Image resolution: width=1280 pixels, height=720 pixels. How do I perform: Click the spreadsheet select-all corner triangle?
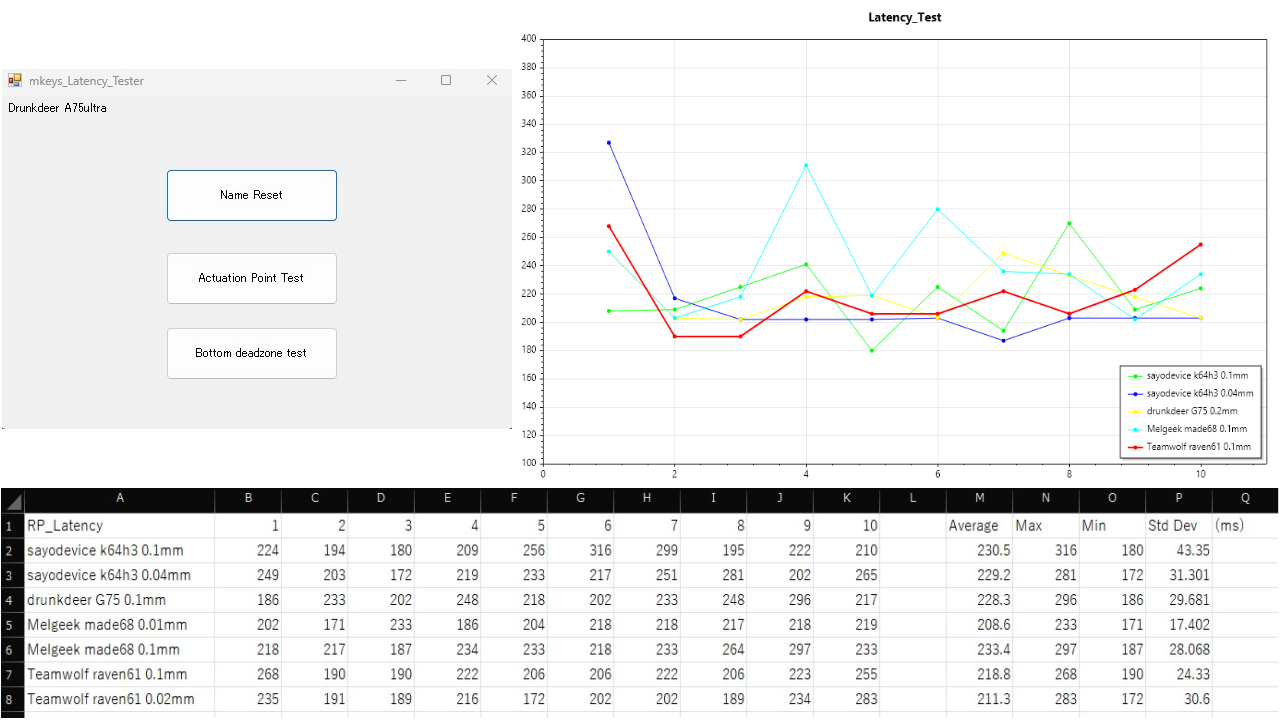point(13,500)
